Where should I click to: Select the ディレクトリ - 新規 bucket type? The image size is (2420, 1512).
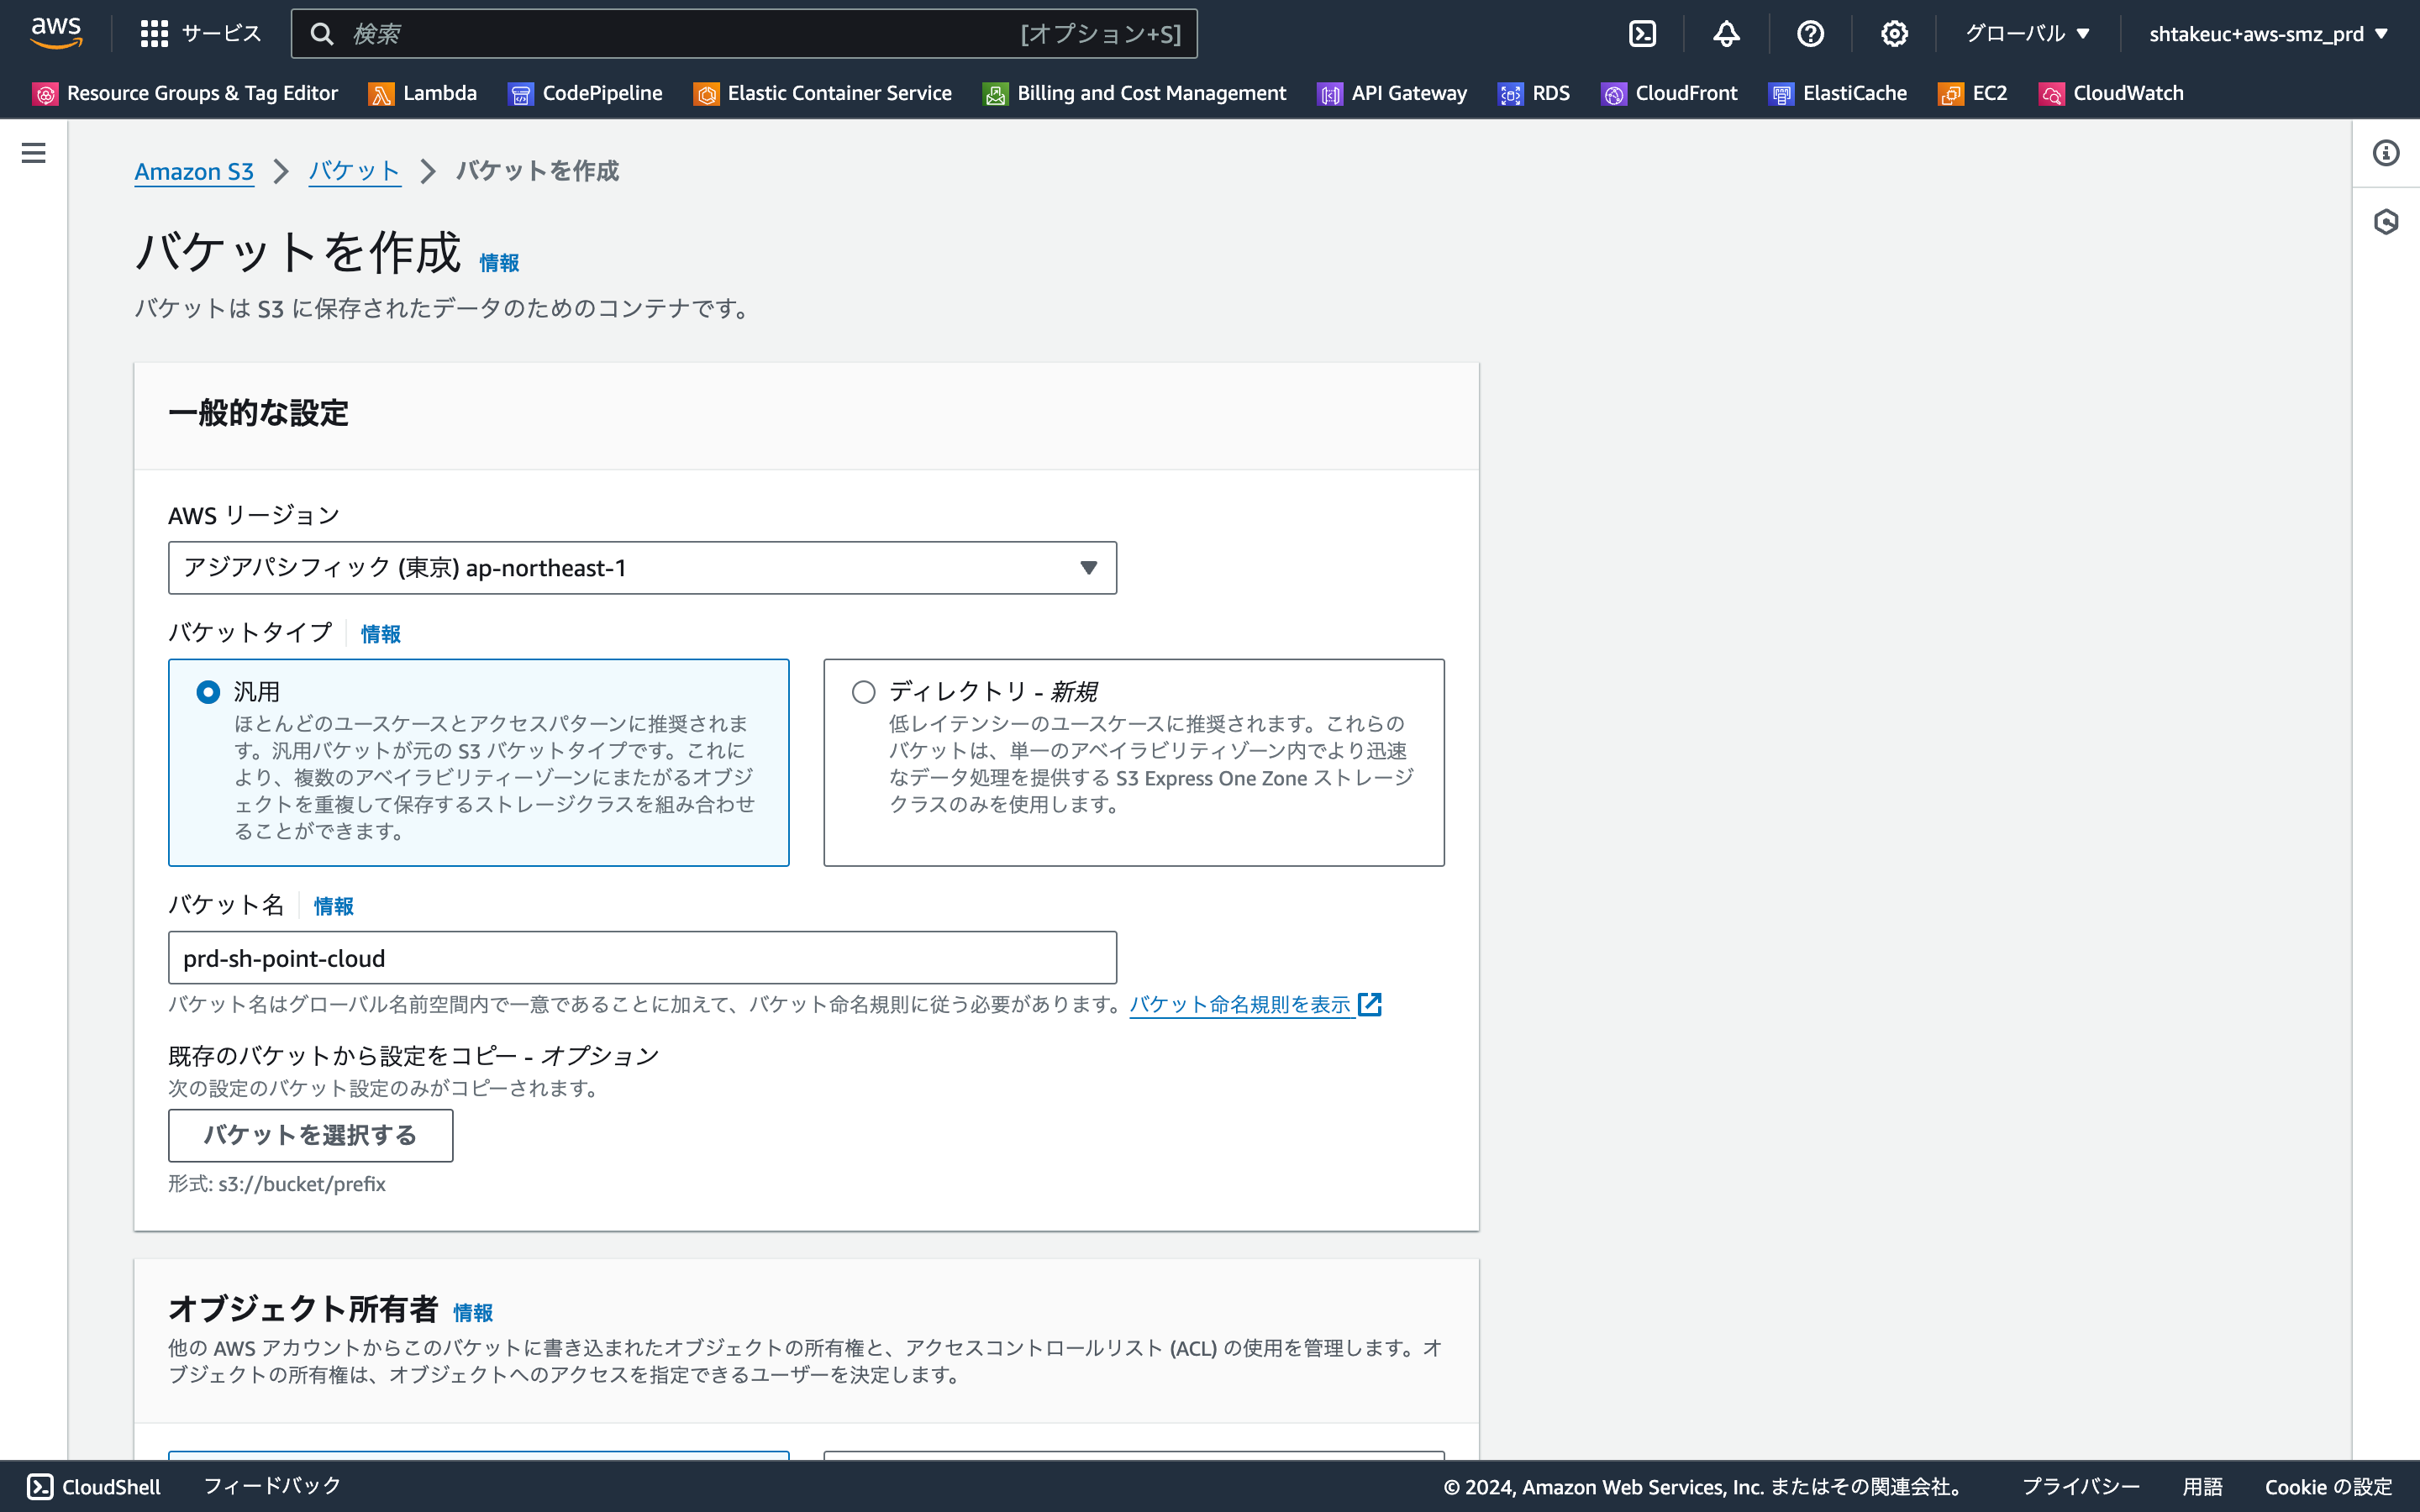point(864,692)
